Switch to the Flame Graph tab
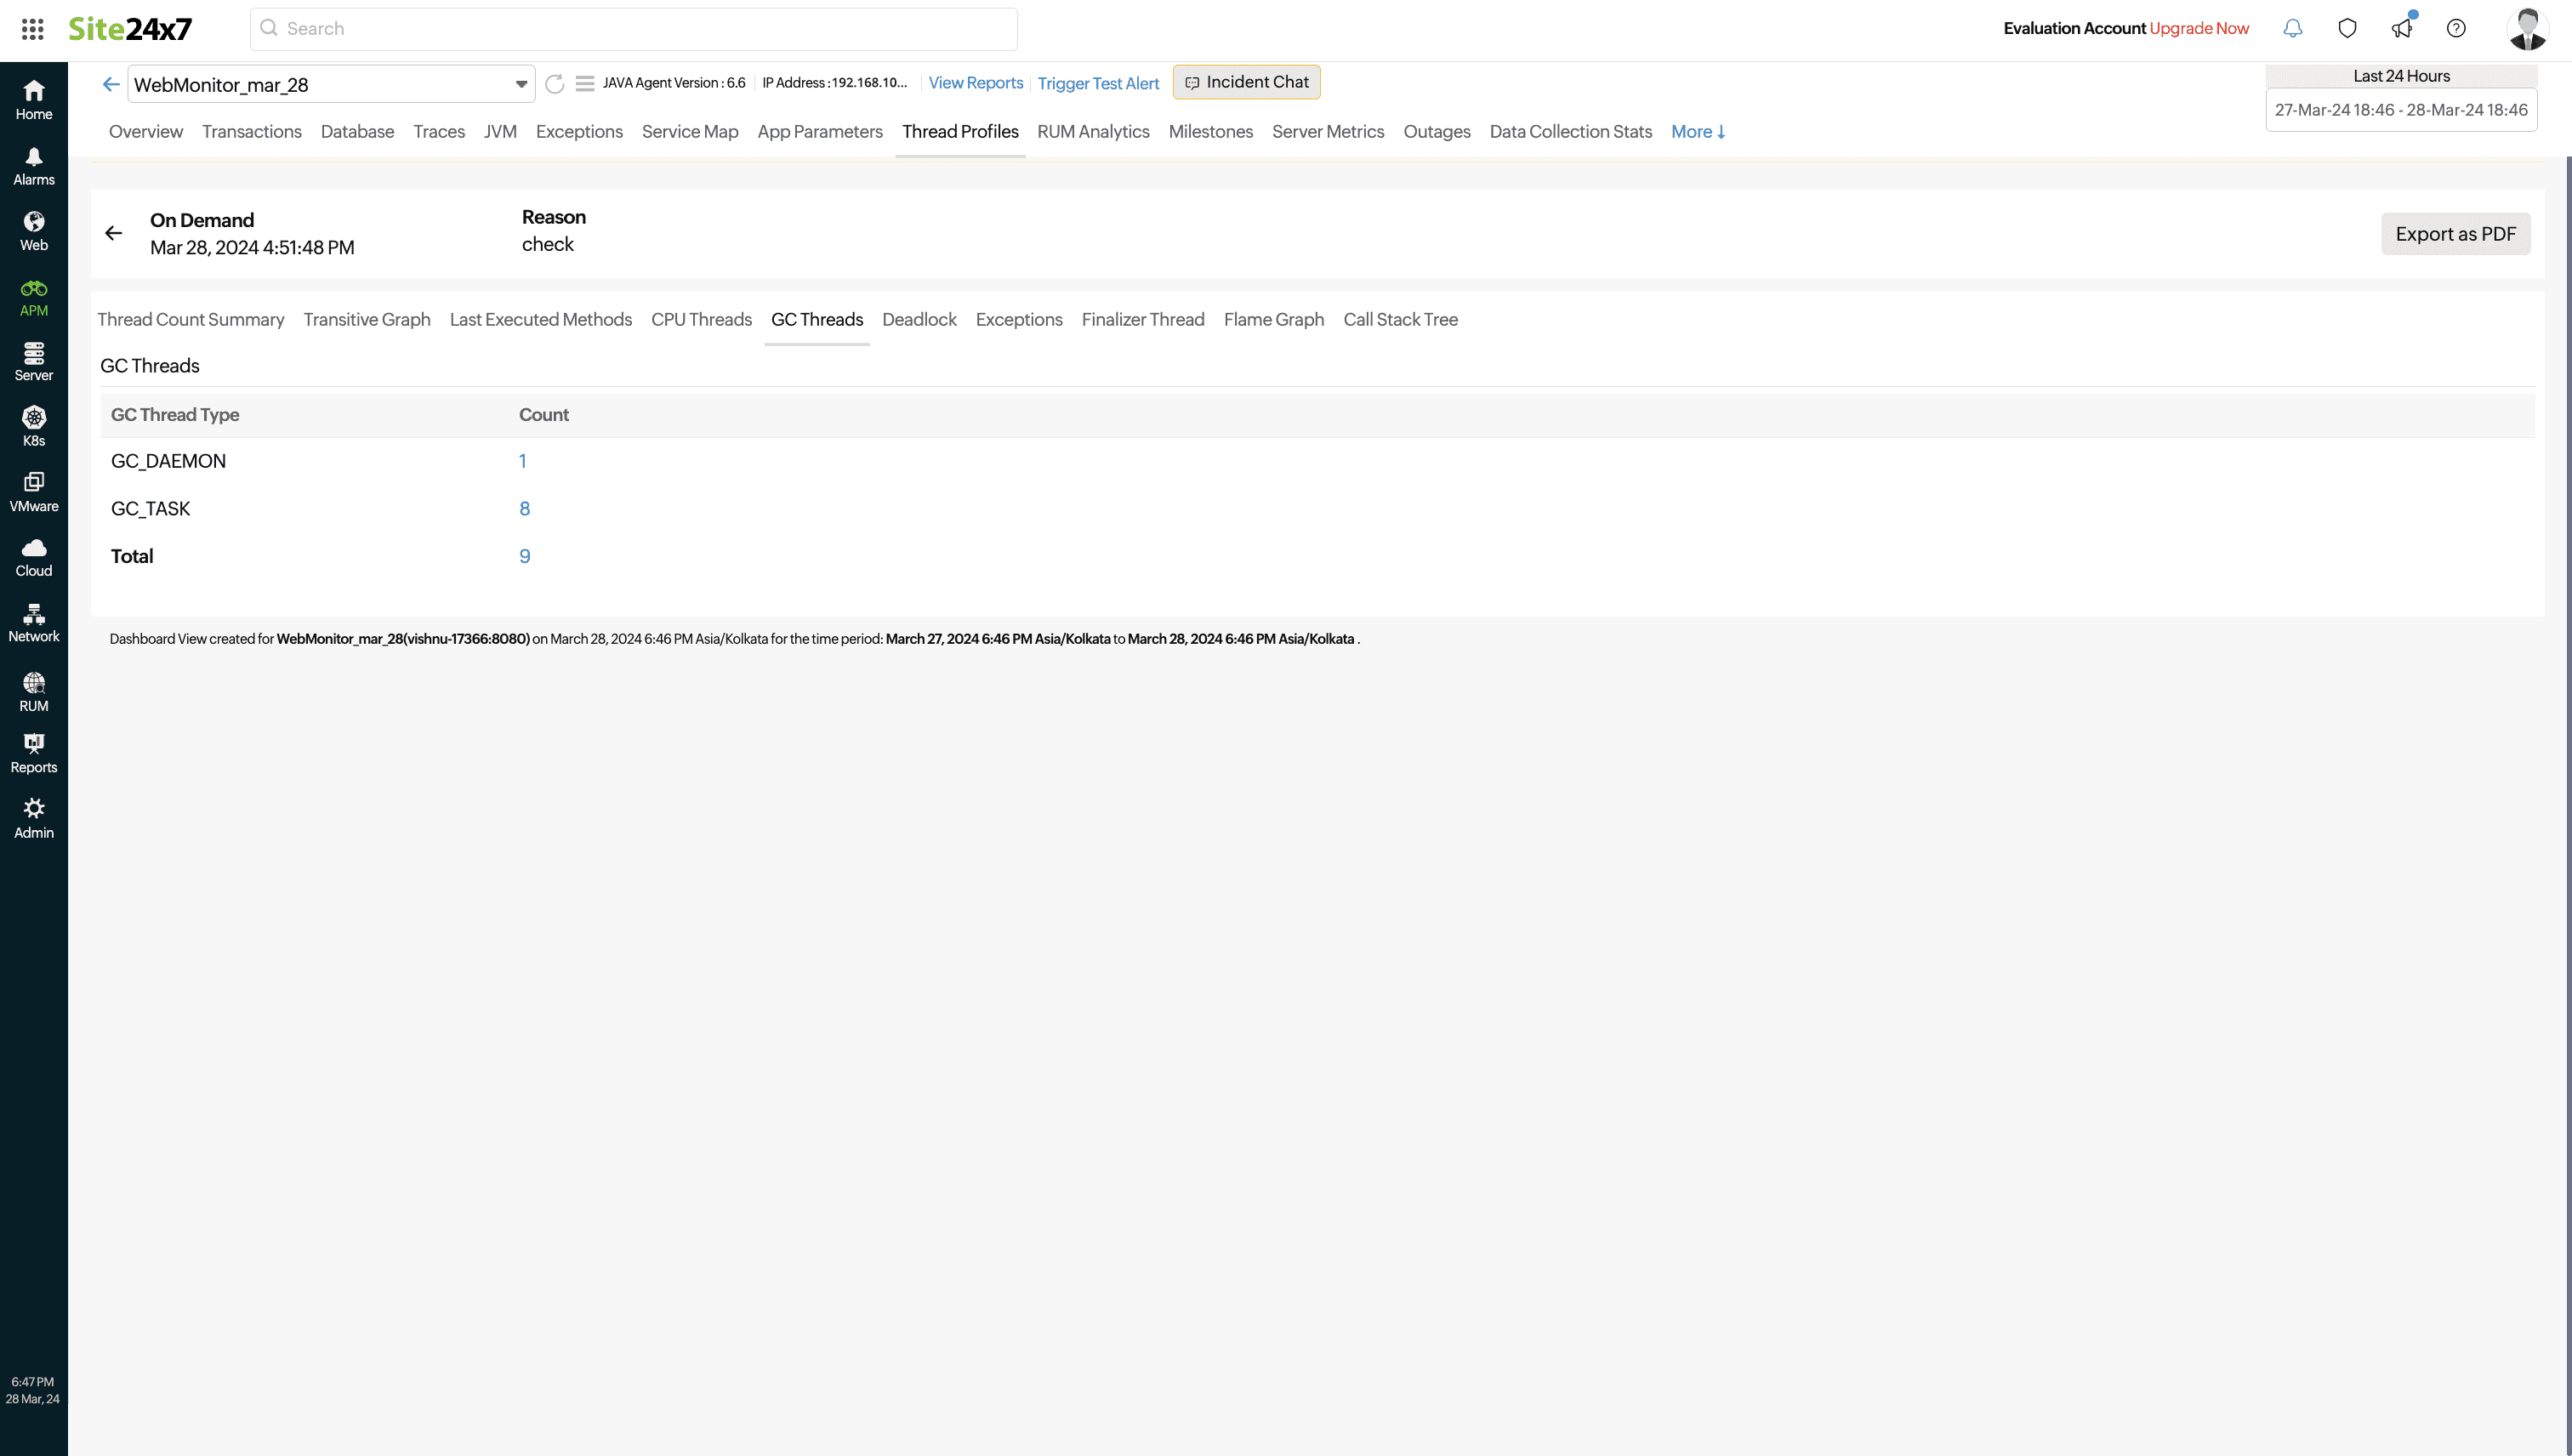The image size is (2572, 1456). coord(1273,320)
